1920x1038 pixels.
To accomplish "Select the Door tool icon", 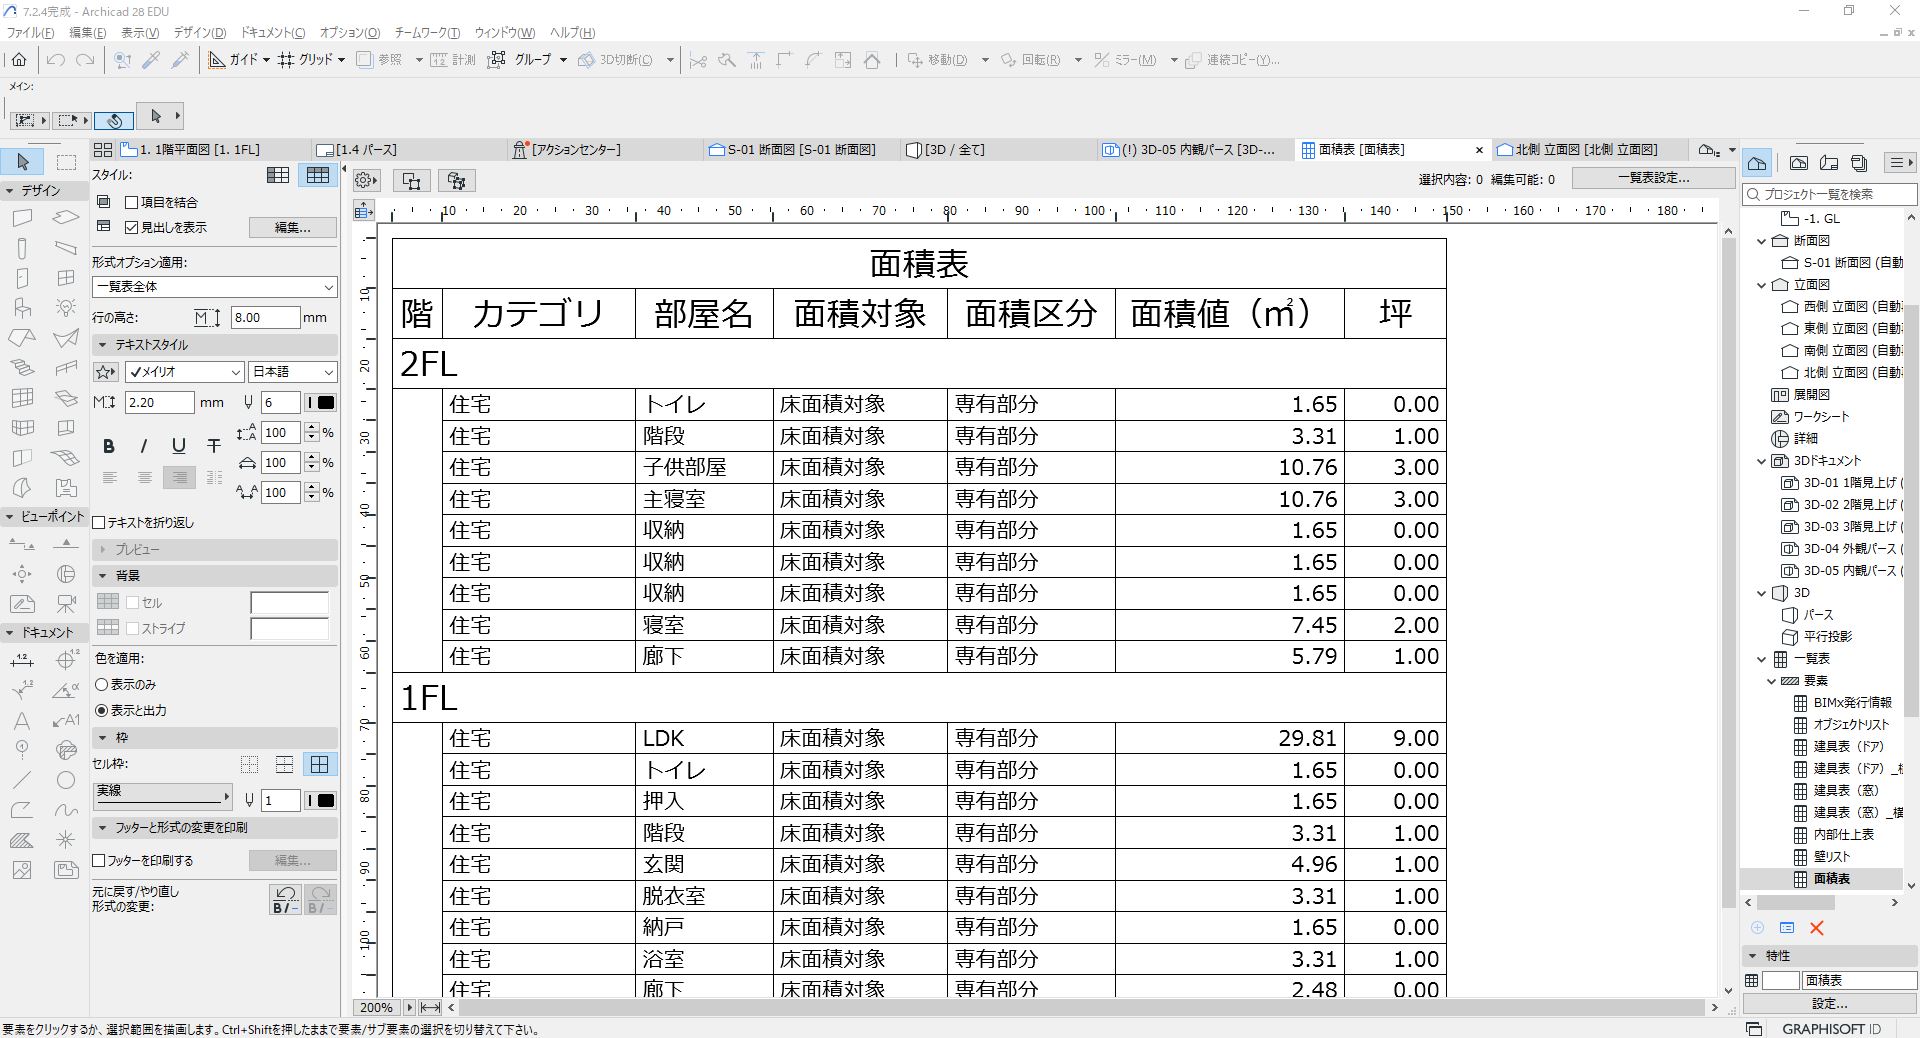I will tap(22, 278).
